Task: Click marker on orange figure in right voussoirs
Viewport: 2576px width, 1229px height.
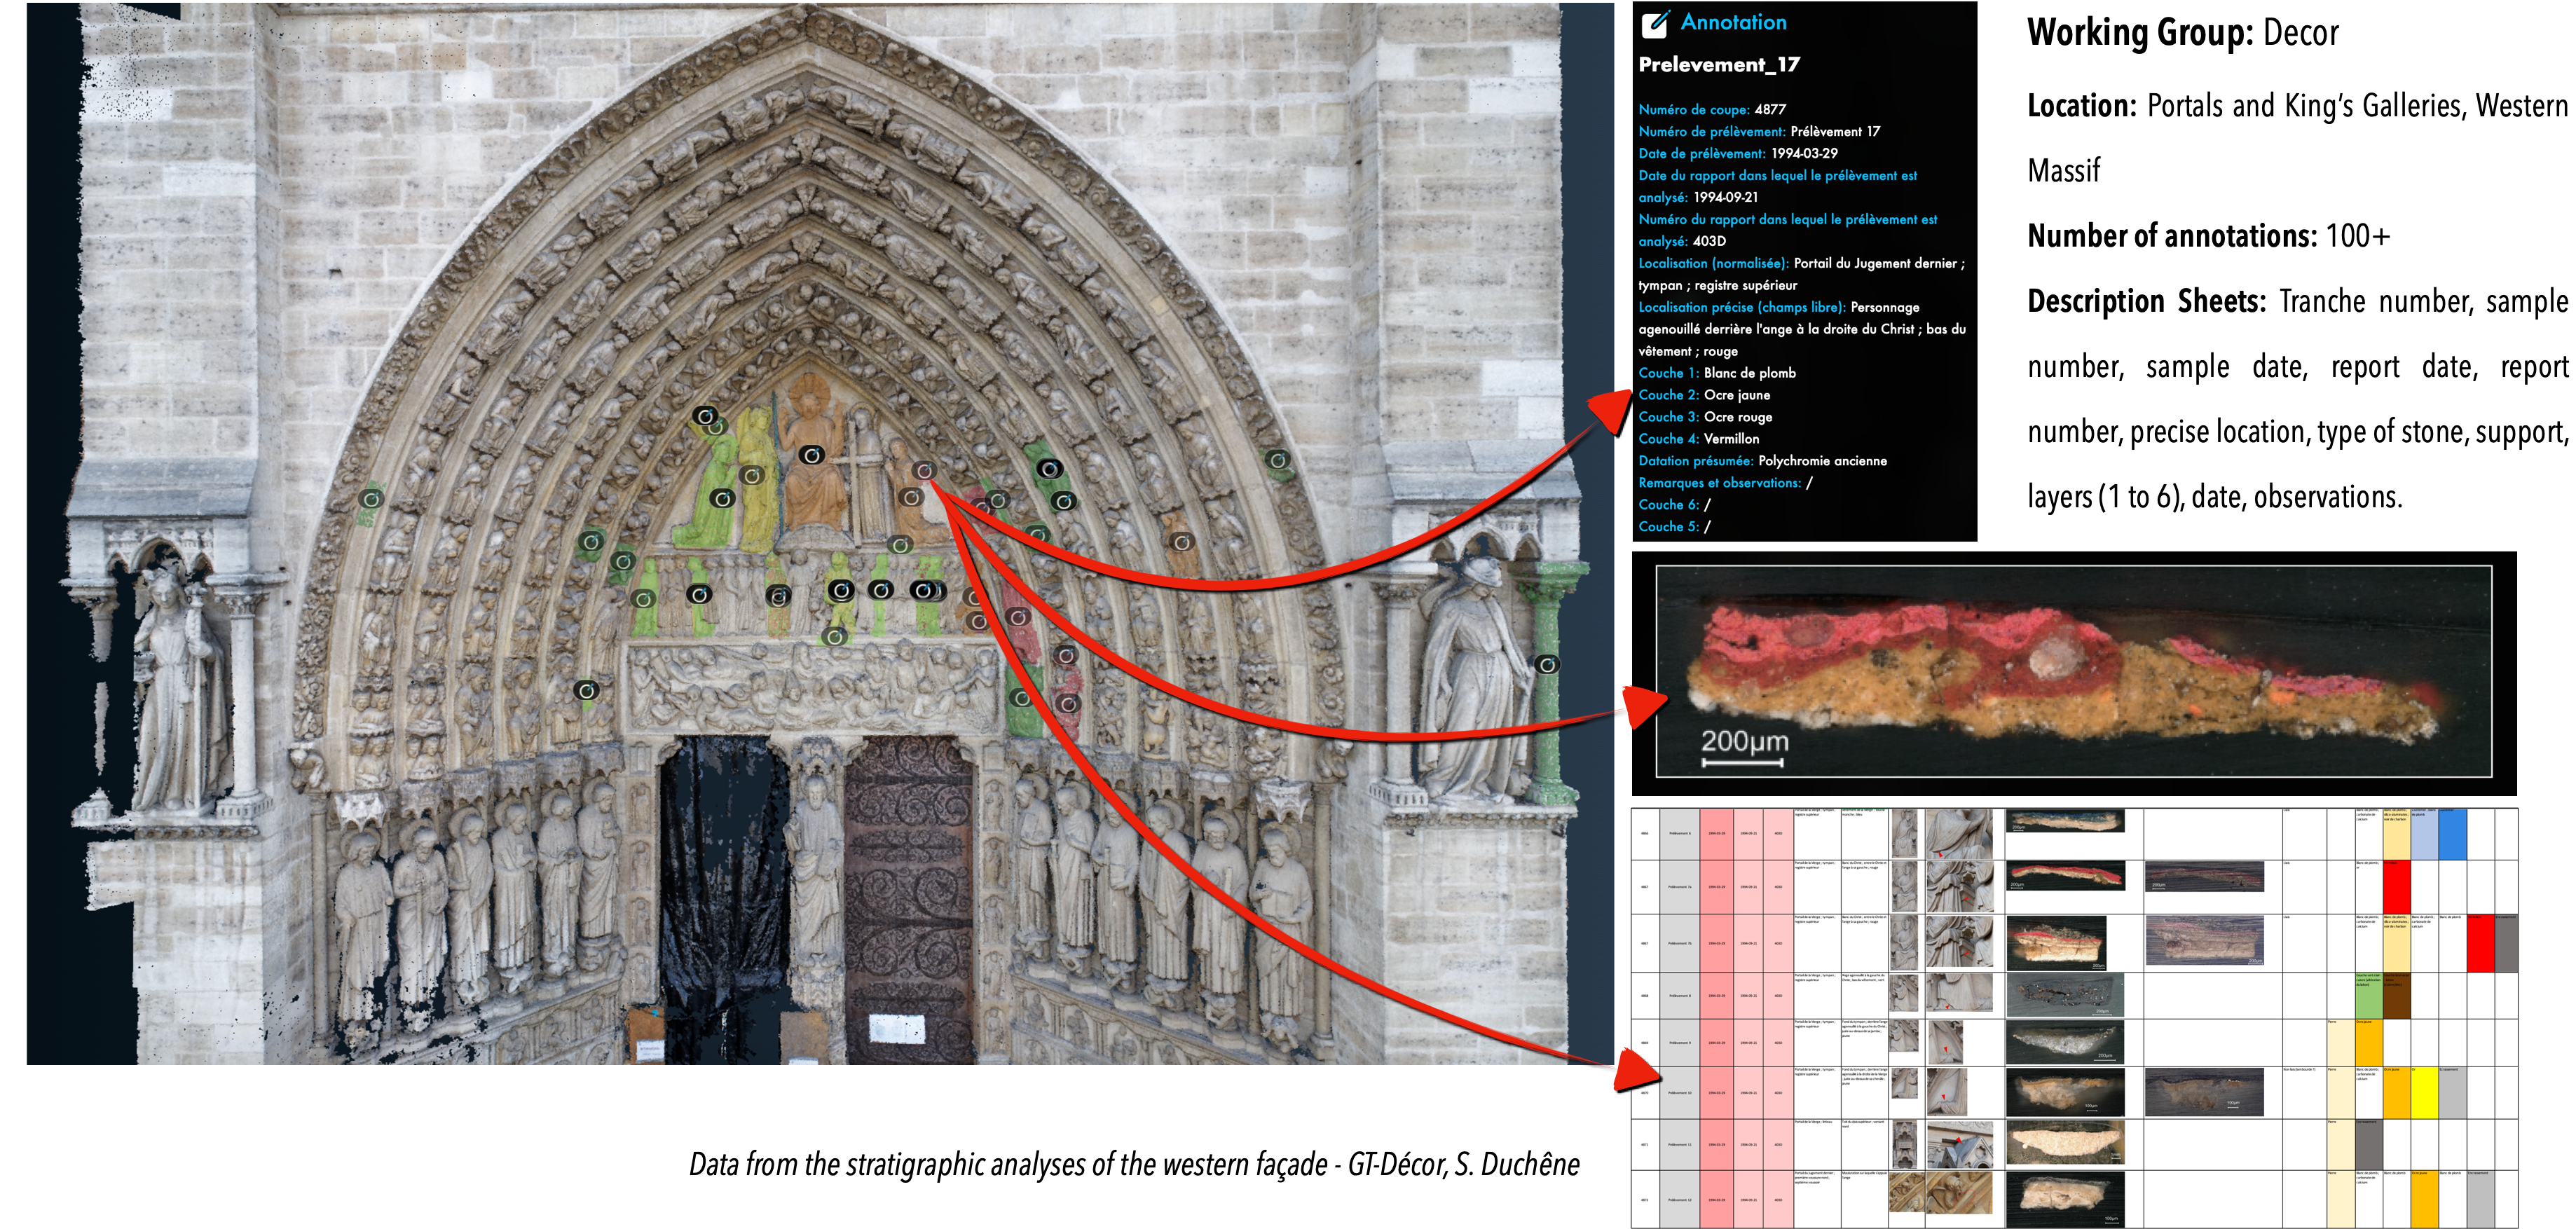Action: click(x=1182, y=542)
